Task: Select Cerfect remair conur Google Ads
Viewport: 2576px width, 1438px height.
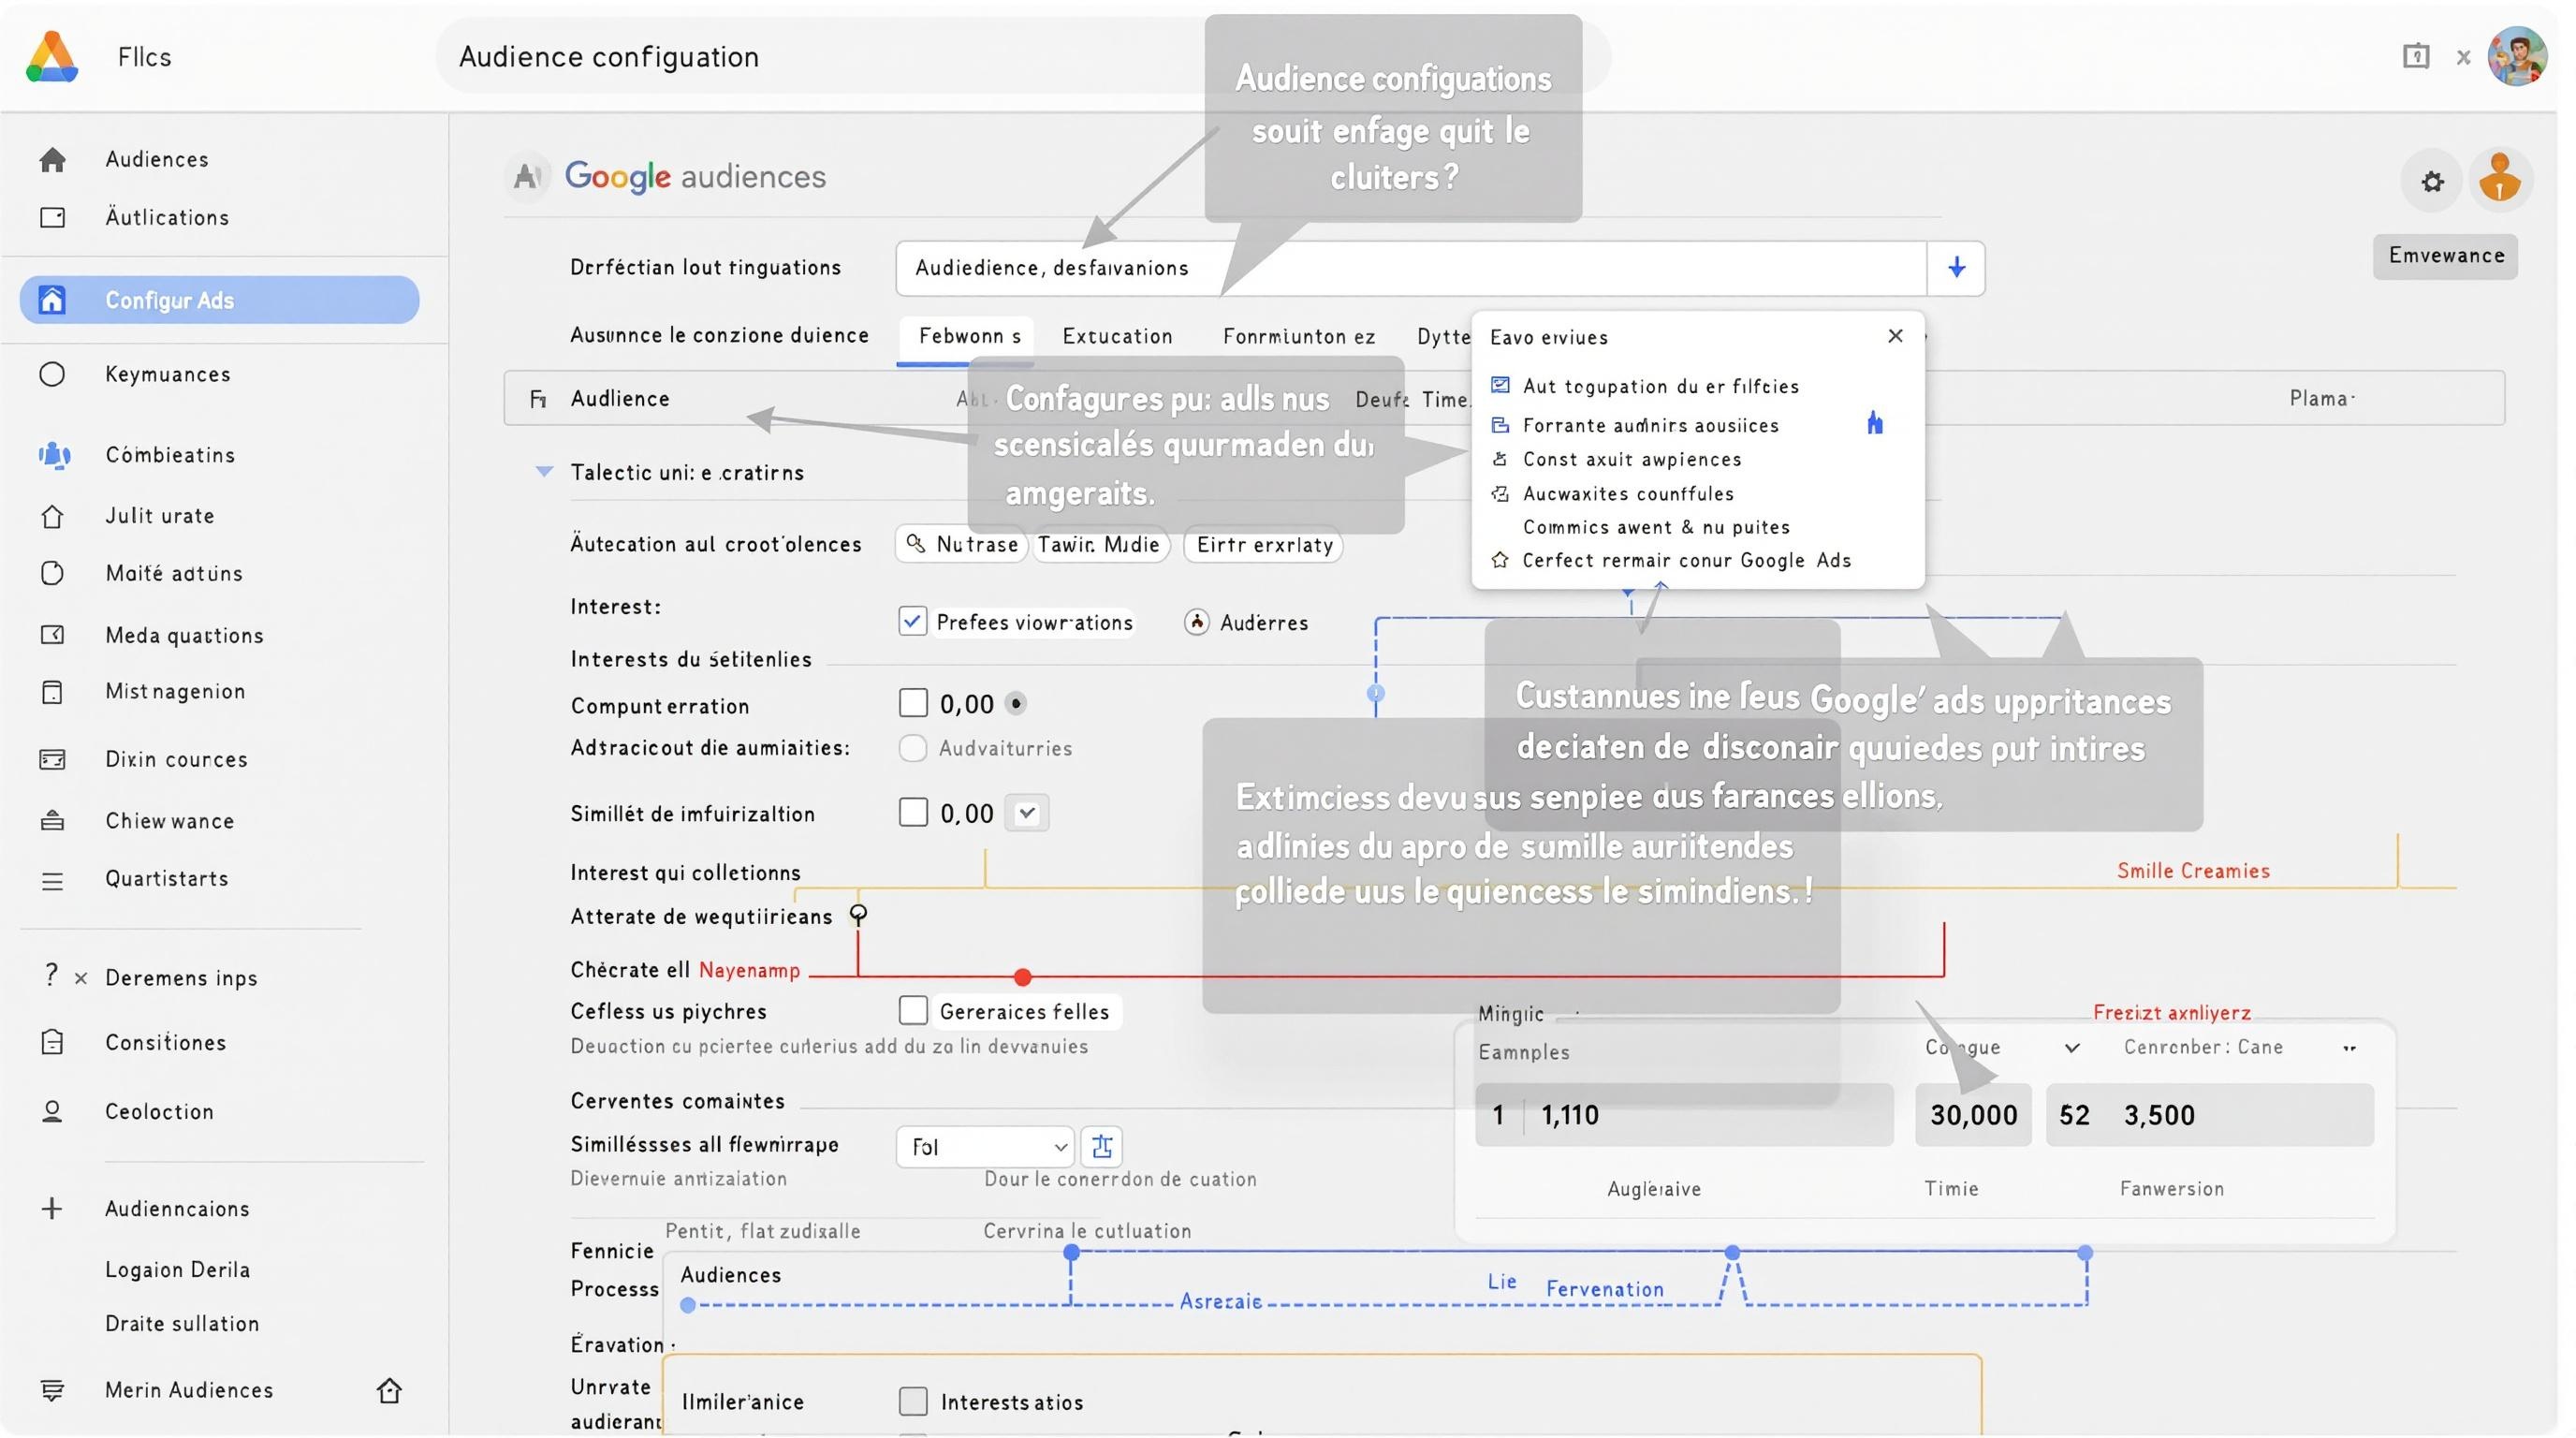Action: point(1686,560)
